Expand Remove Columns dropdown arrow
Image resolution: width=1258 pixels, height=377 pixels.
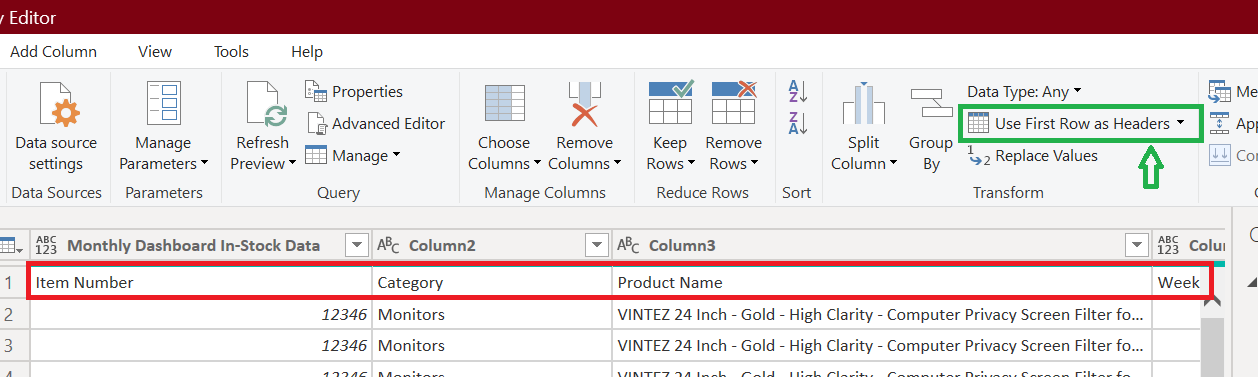[617, 164]
